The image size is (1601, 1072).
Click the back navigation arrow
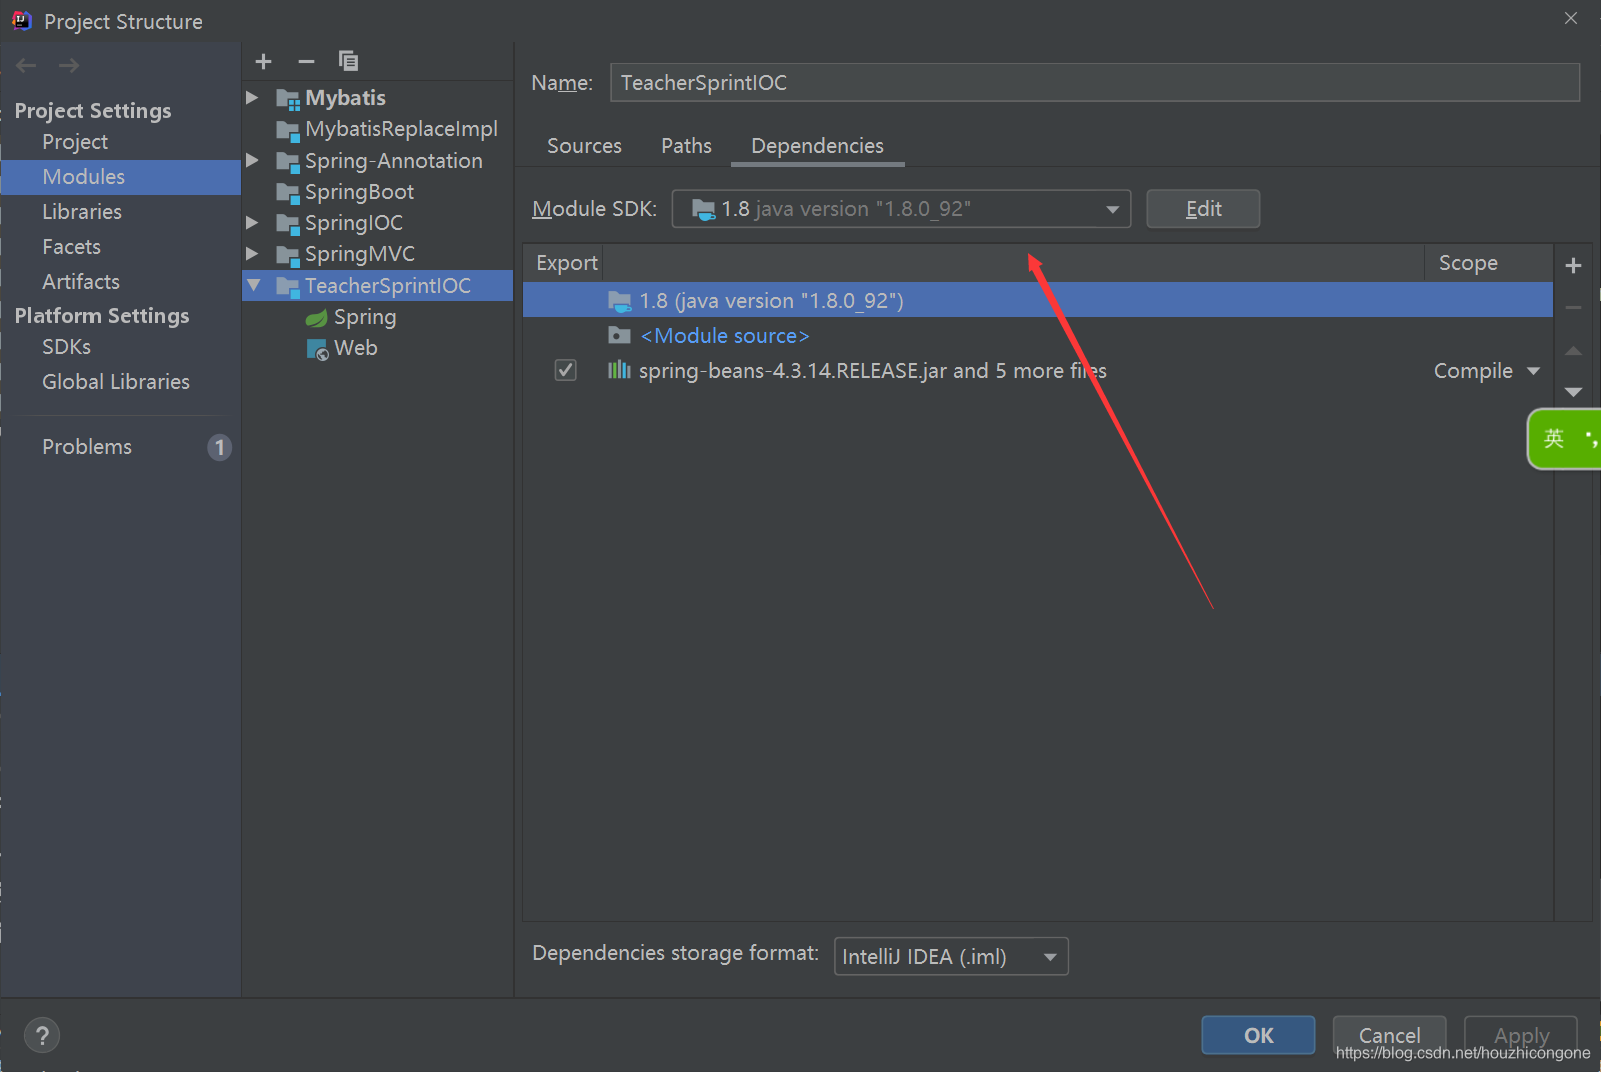pyautogui.click(x=26, y=66)
